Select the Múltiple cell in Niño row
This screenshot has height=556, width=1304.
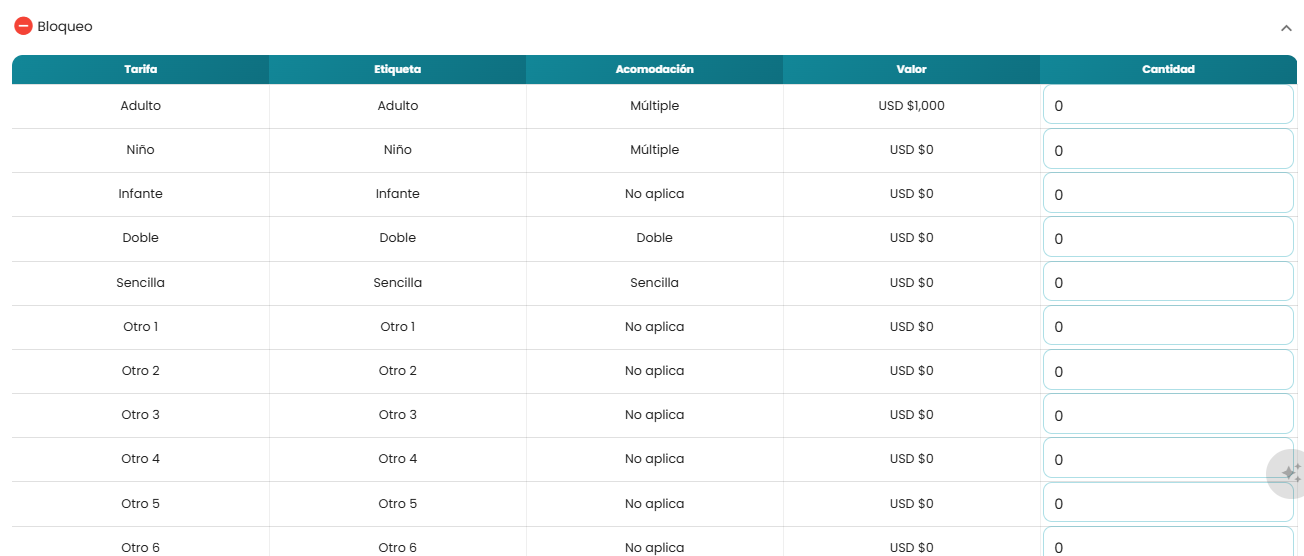655,150
